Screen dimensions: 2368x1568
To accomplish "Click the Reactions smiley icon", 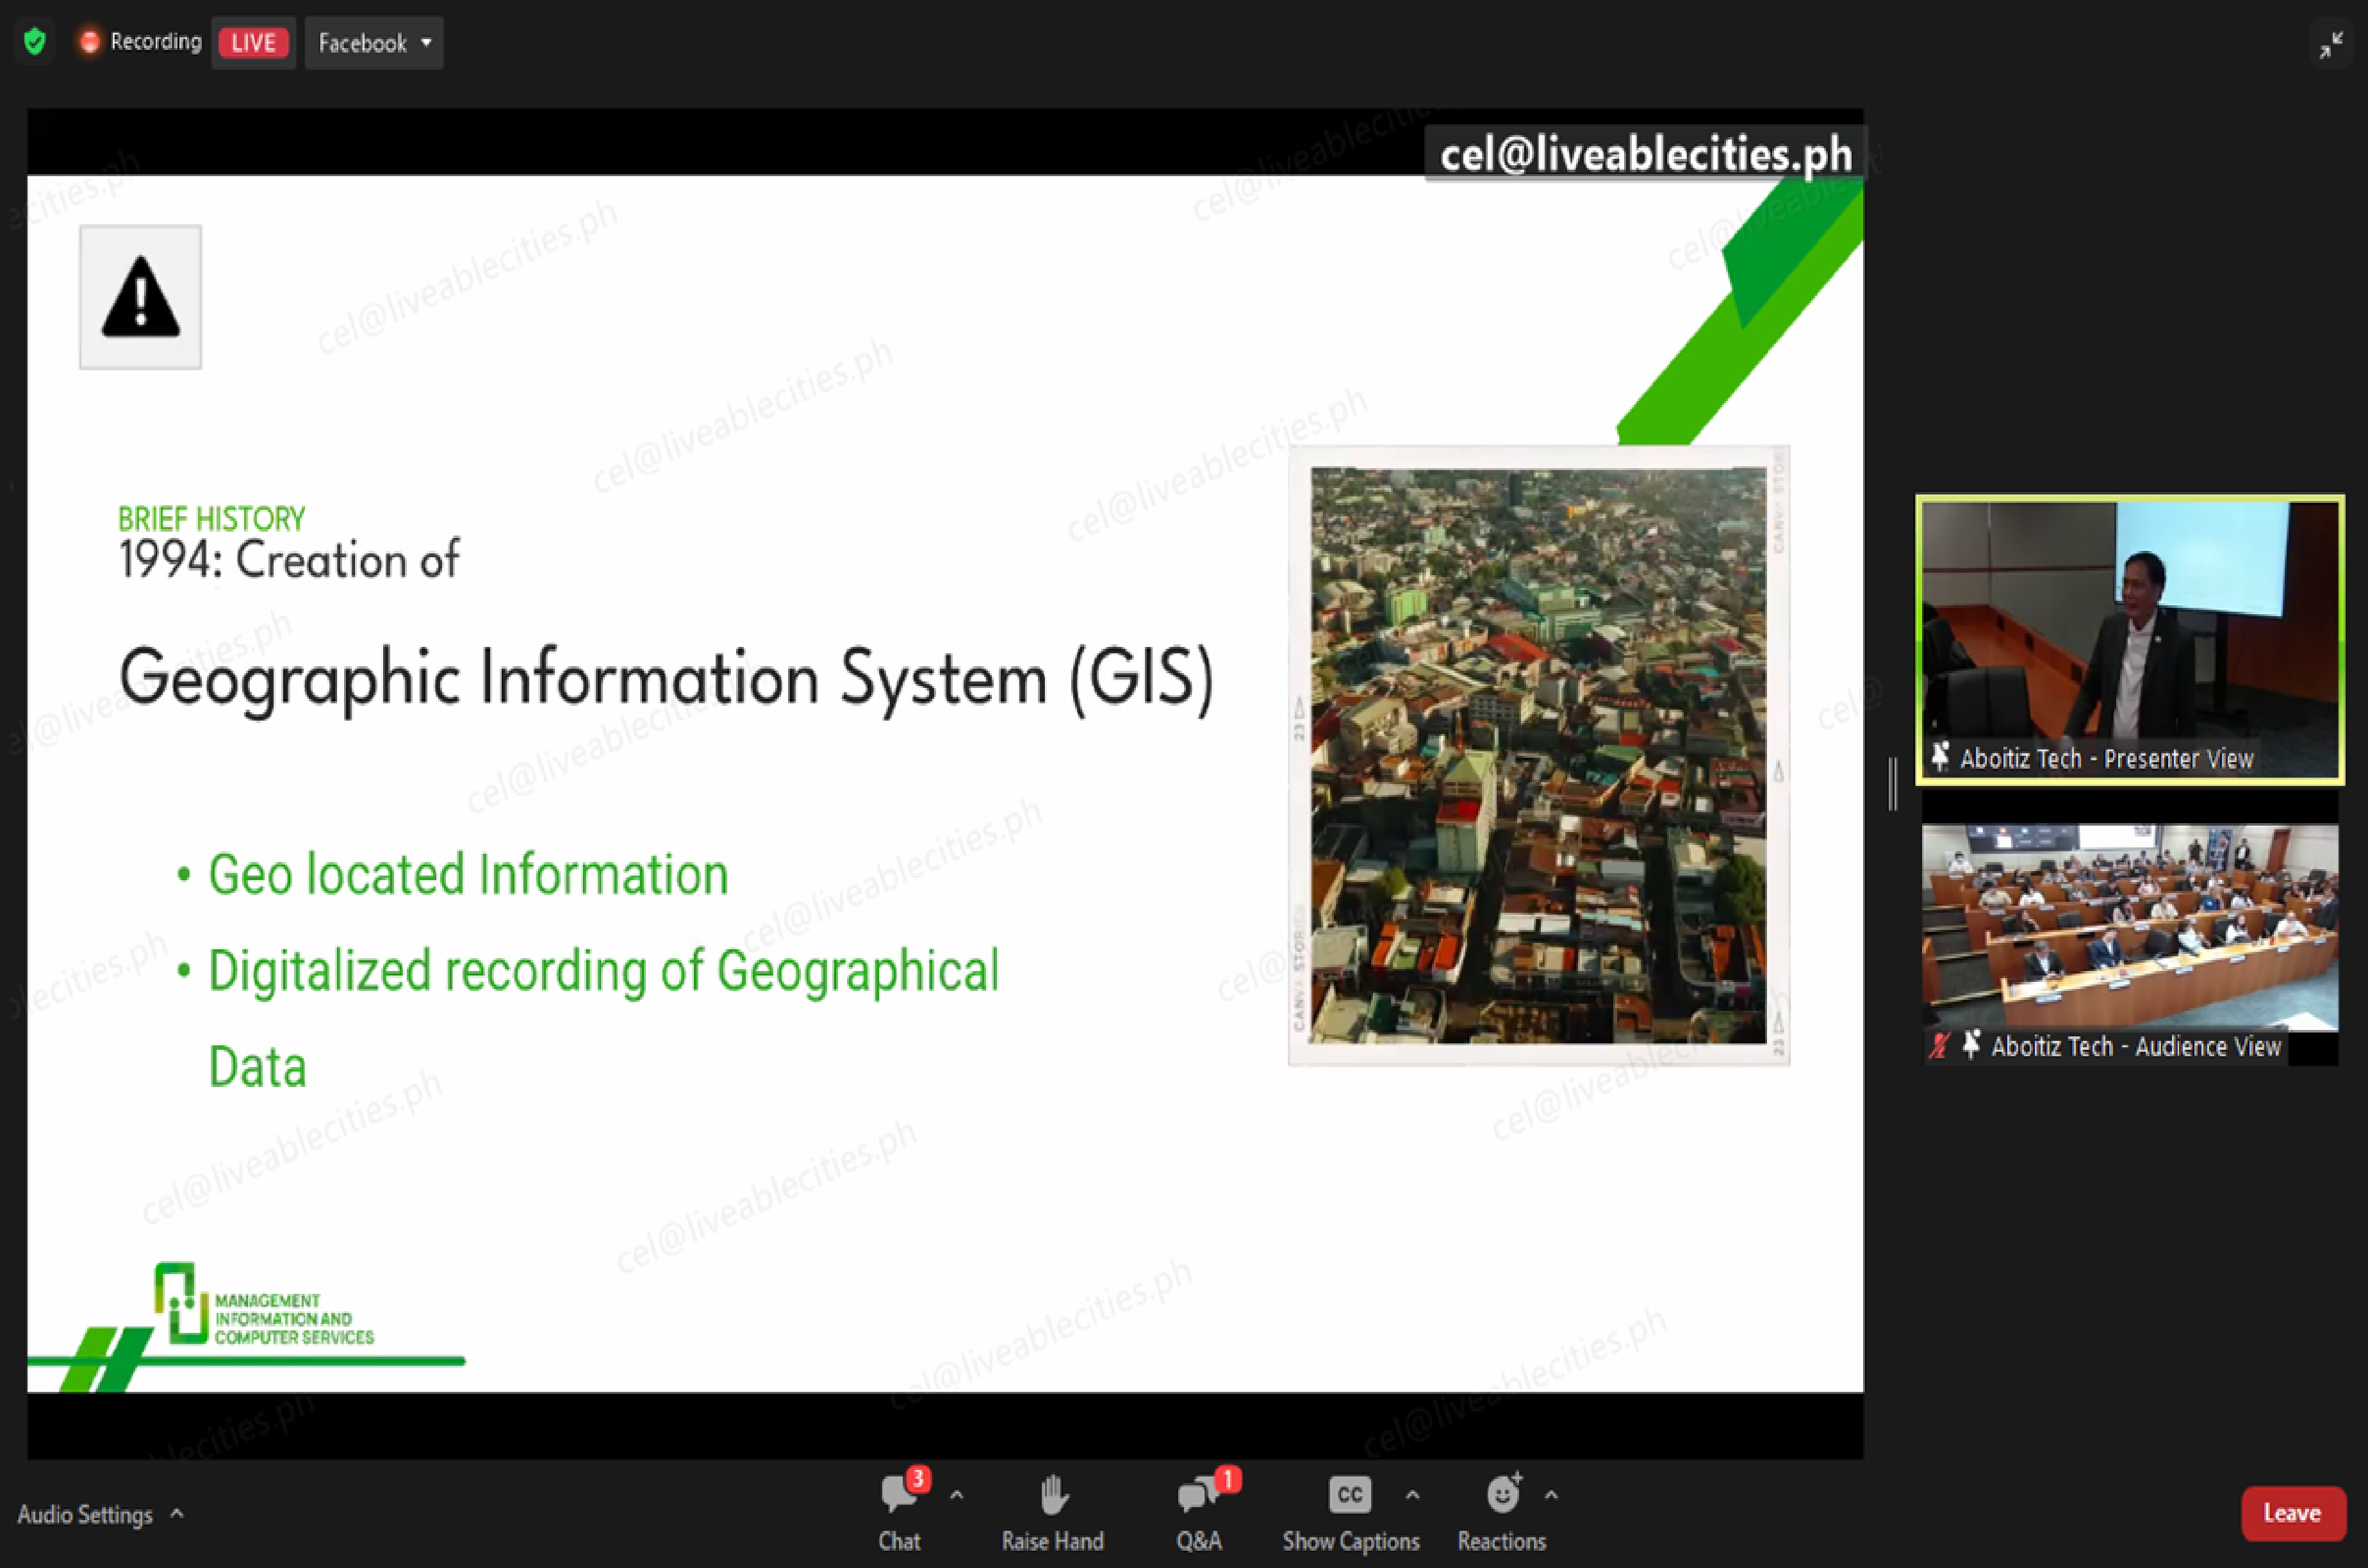I will click(x=1501, y=1496).
